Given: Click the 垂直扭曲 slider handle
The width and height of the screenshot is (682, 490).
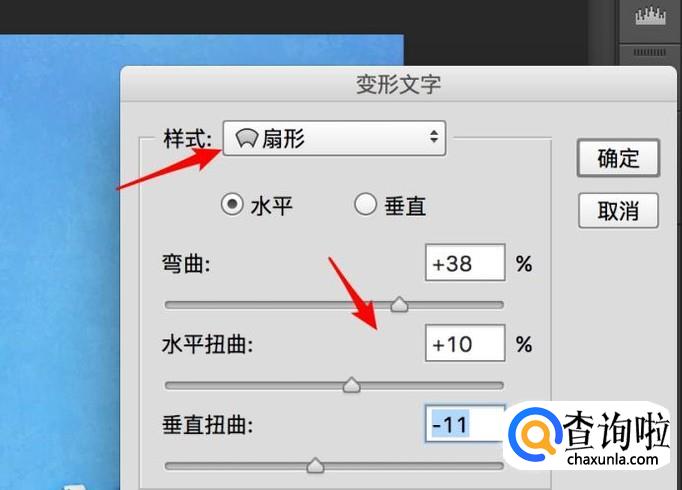Looking at the screenshot, I should click(315, 465).
